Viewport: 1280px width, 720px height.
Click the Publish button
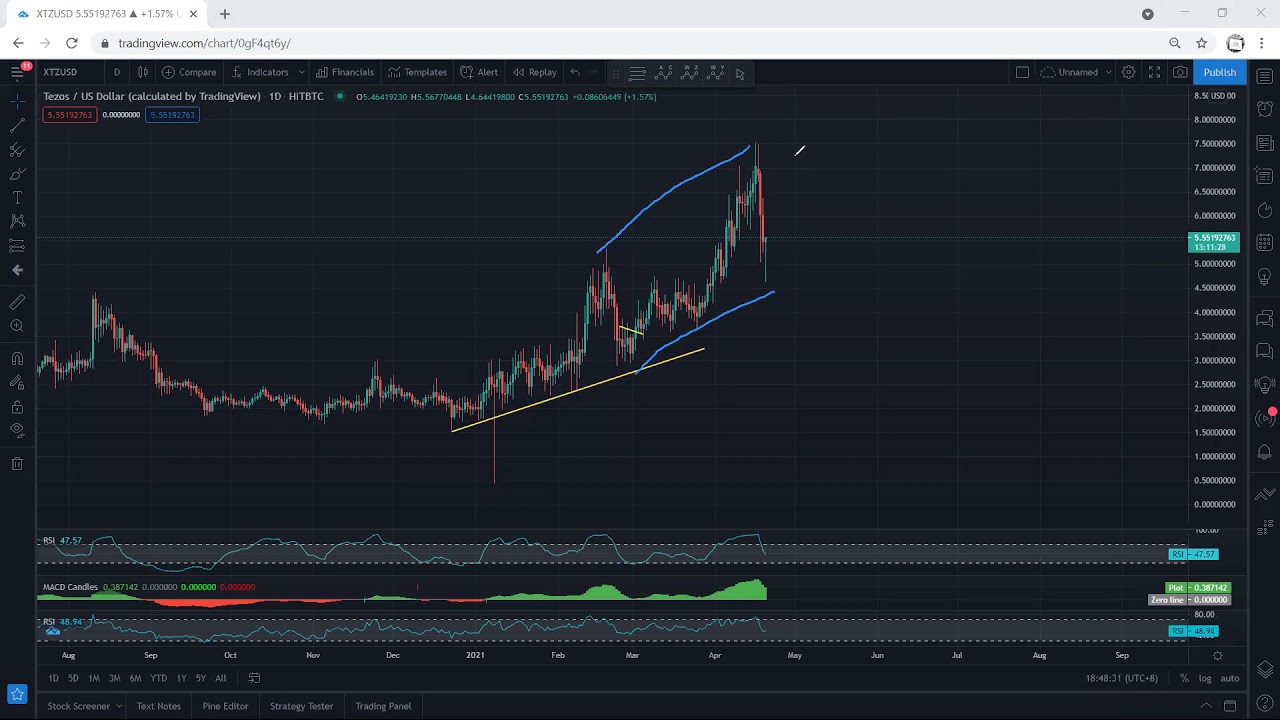point(1219,72)
